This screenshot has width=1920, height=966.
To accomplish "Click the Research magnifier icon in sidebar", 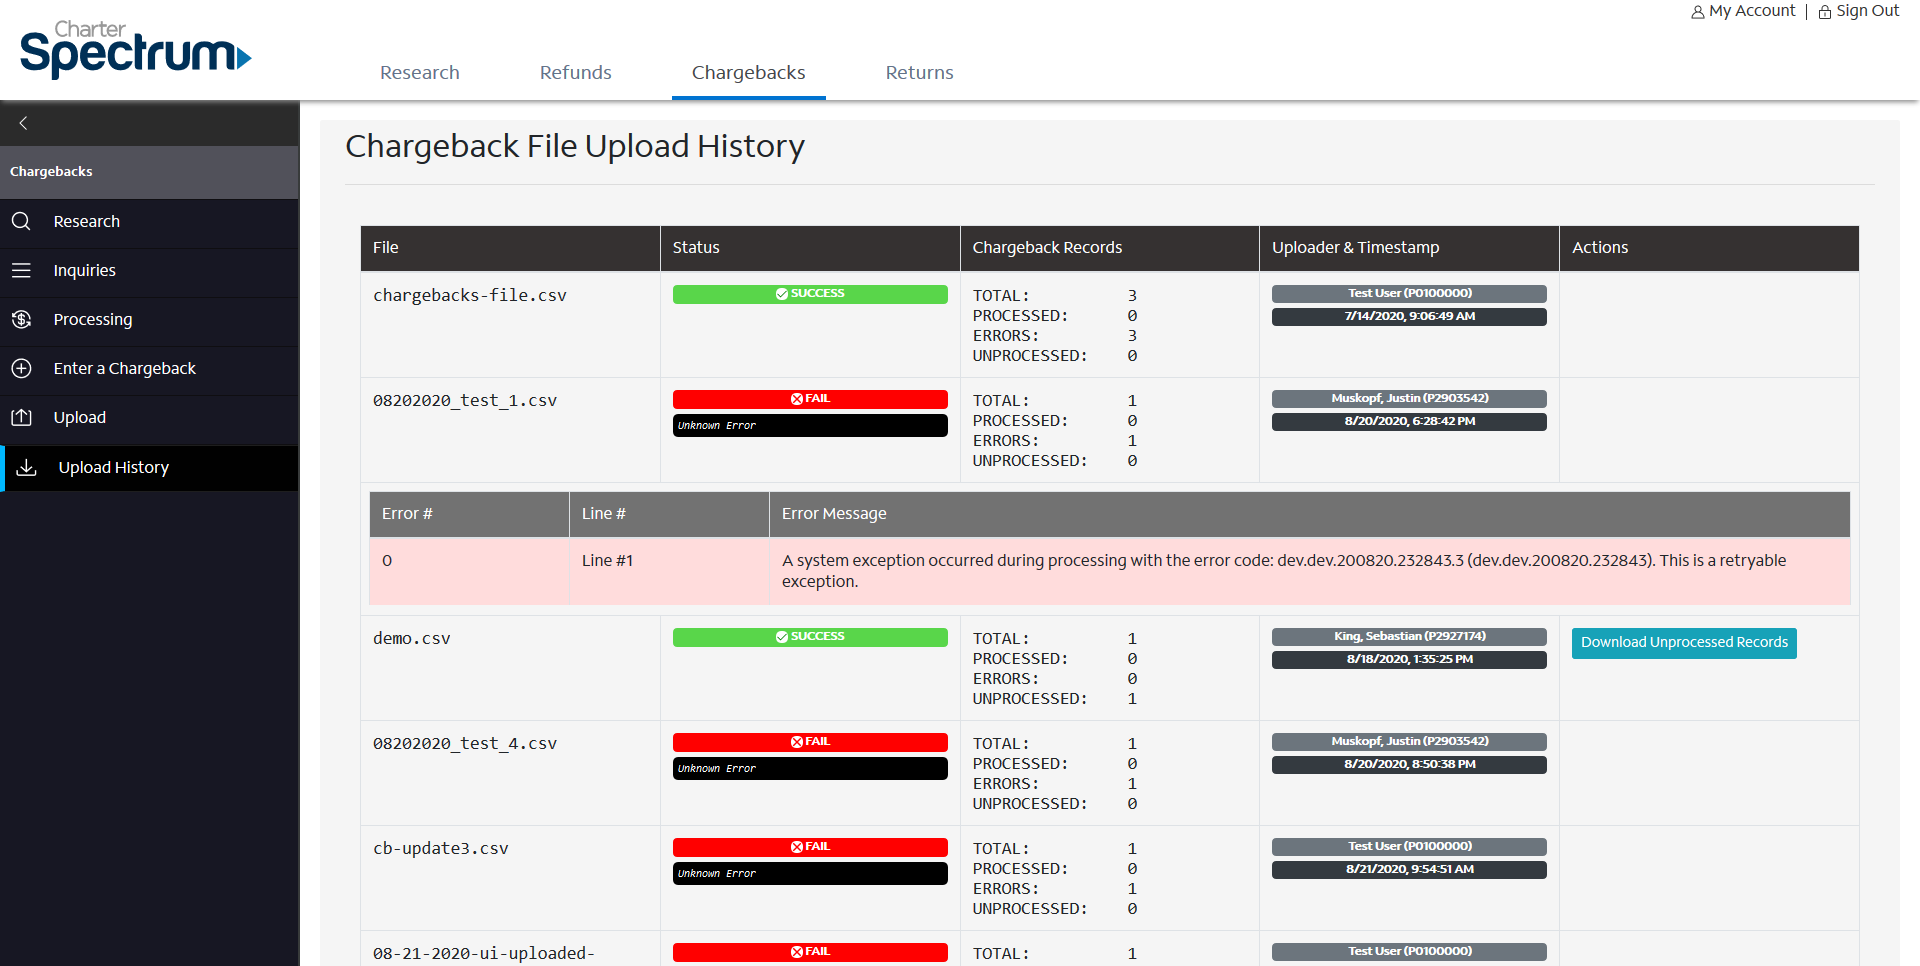I will point(21,221).
